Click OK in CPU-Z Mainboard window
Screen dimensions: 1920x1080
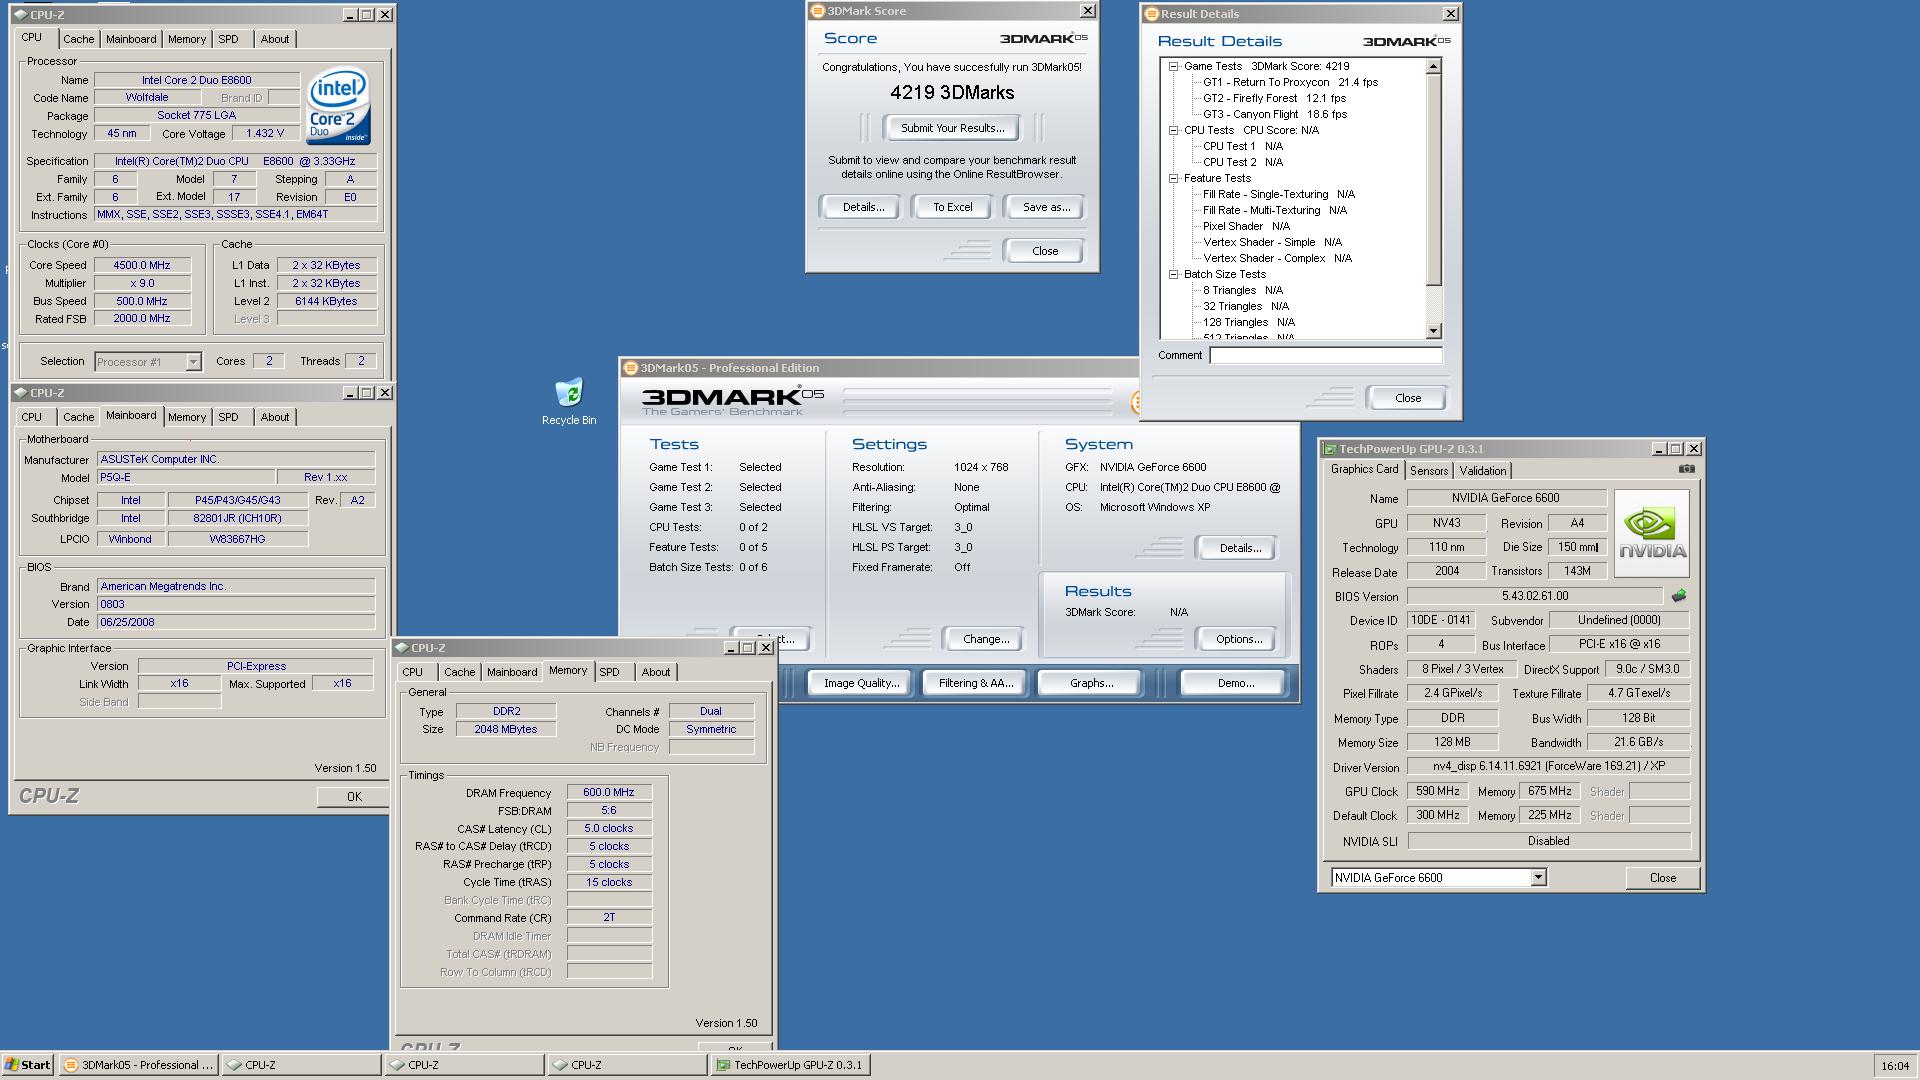point(353,797)
